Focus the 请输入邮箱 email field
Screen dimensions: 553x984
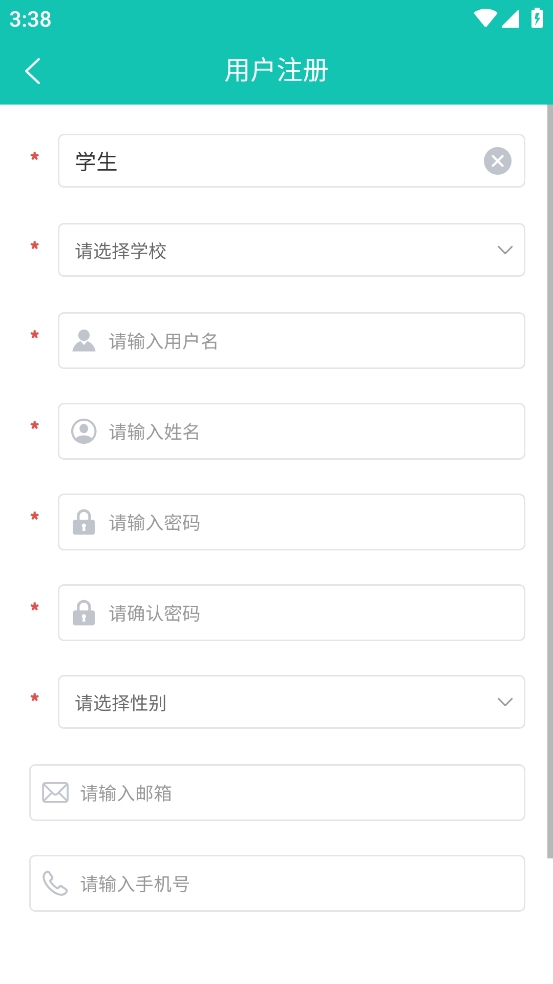[x=277, y=793]
